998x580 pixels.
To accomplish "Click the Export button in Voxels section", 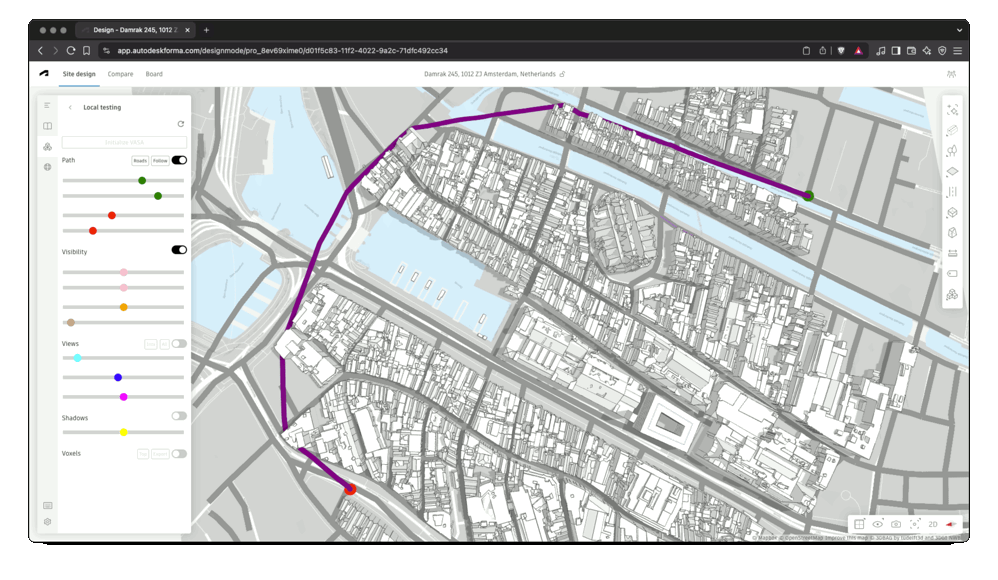I will pos(160,454).
